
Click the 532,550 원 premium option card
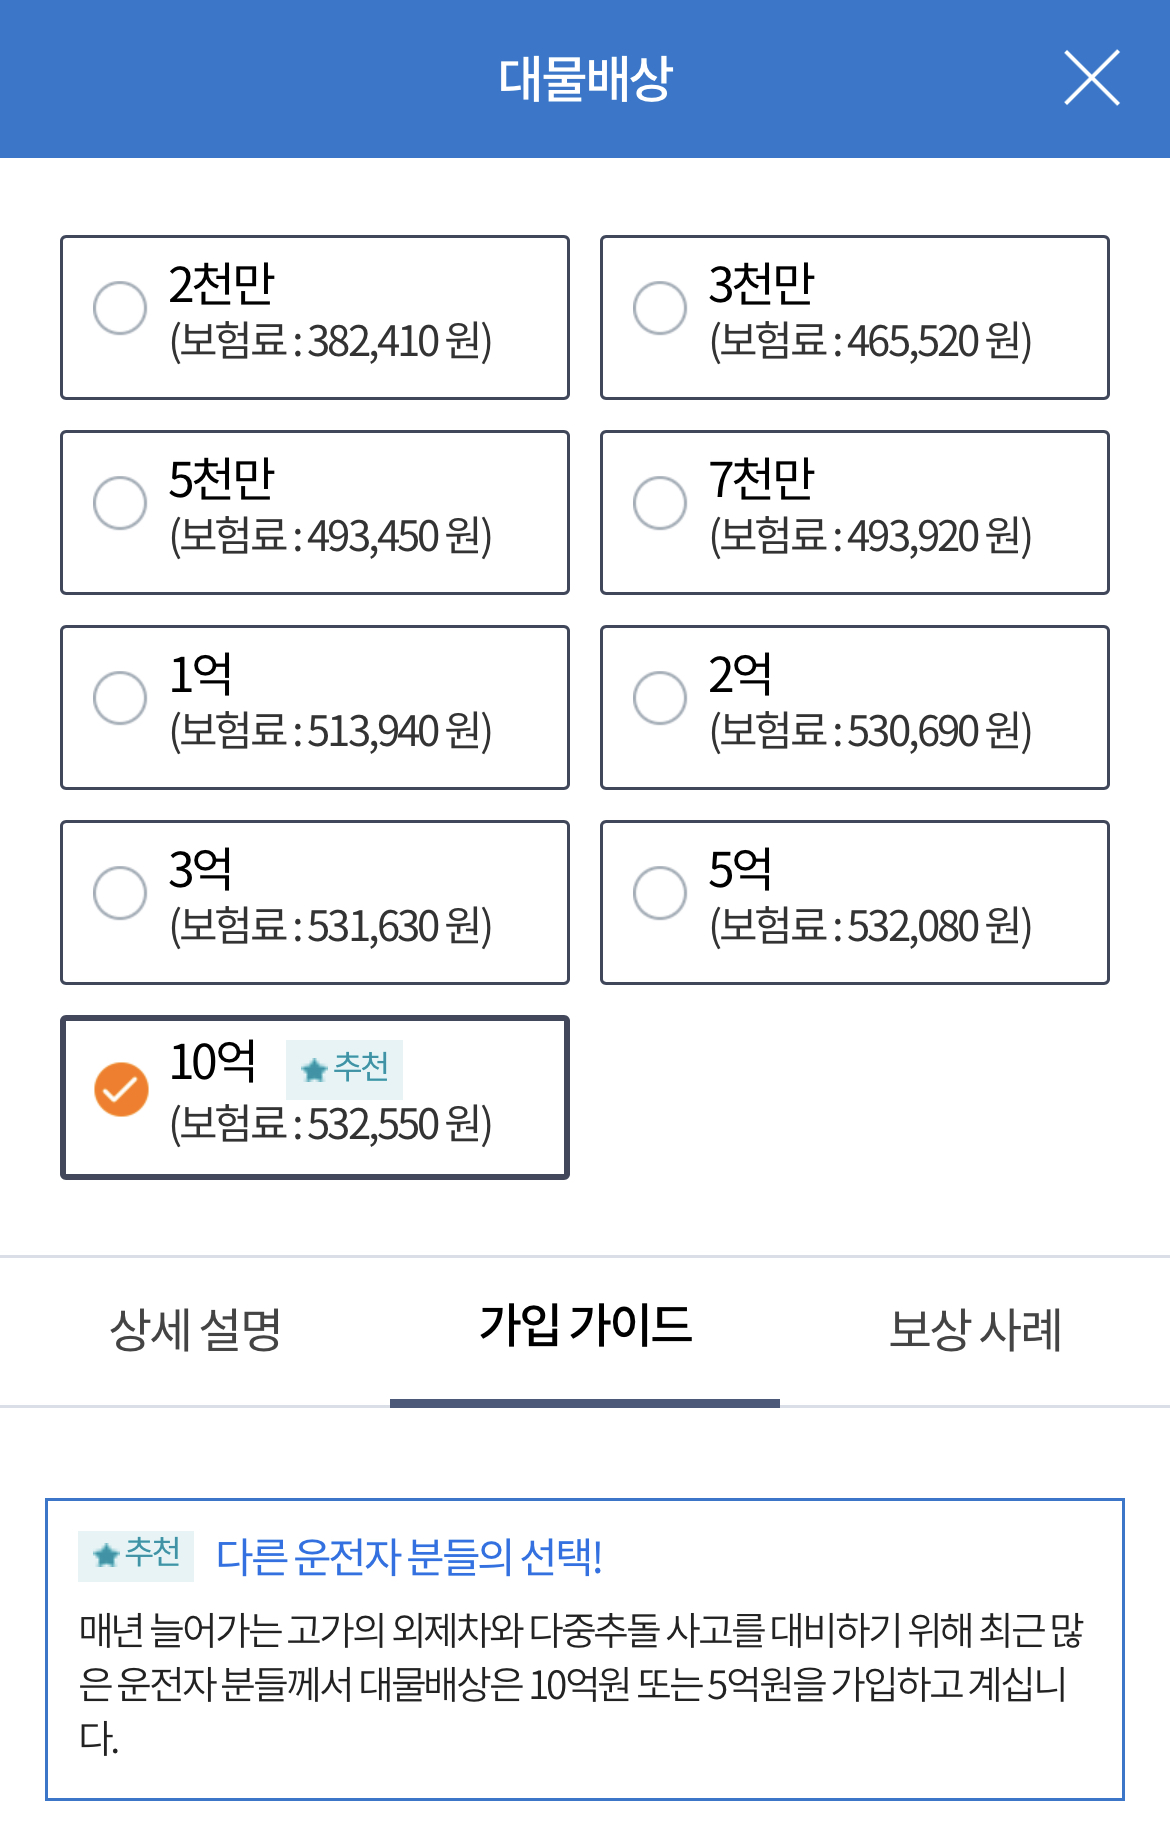point(315,1098)
